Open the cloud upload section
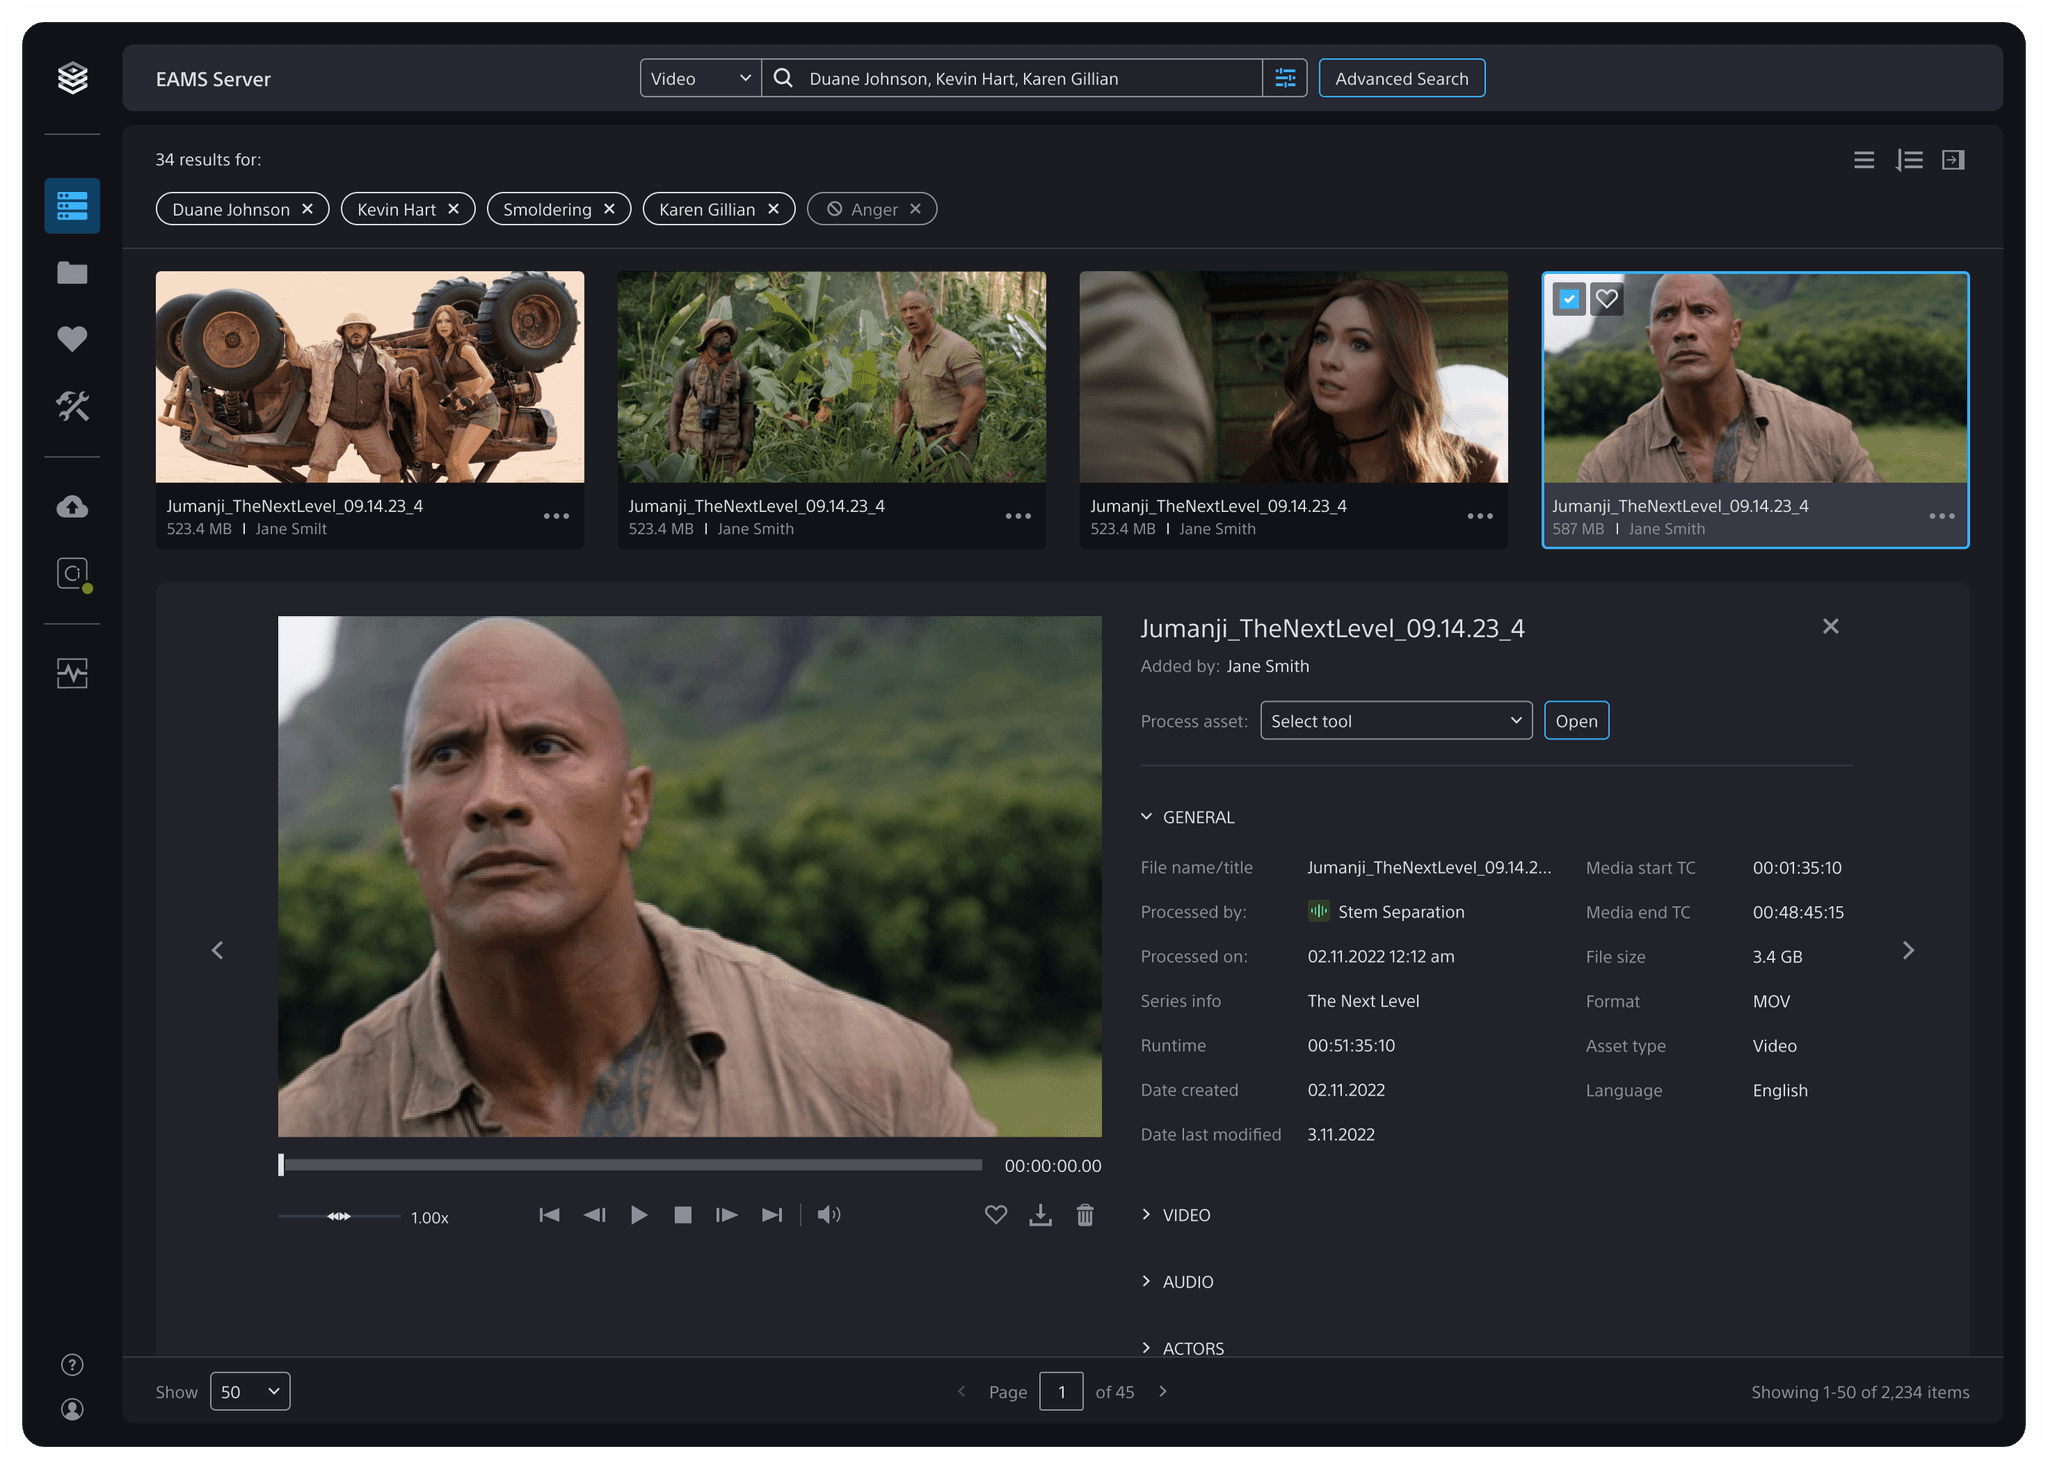 tap(72, 507)
